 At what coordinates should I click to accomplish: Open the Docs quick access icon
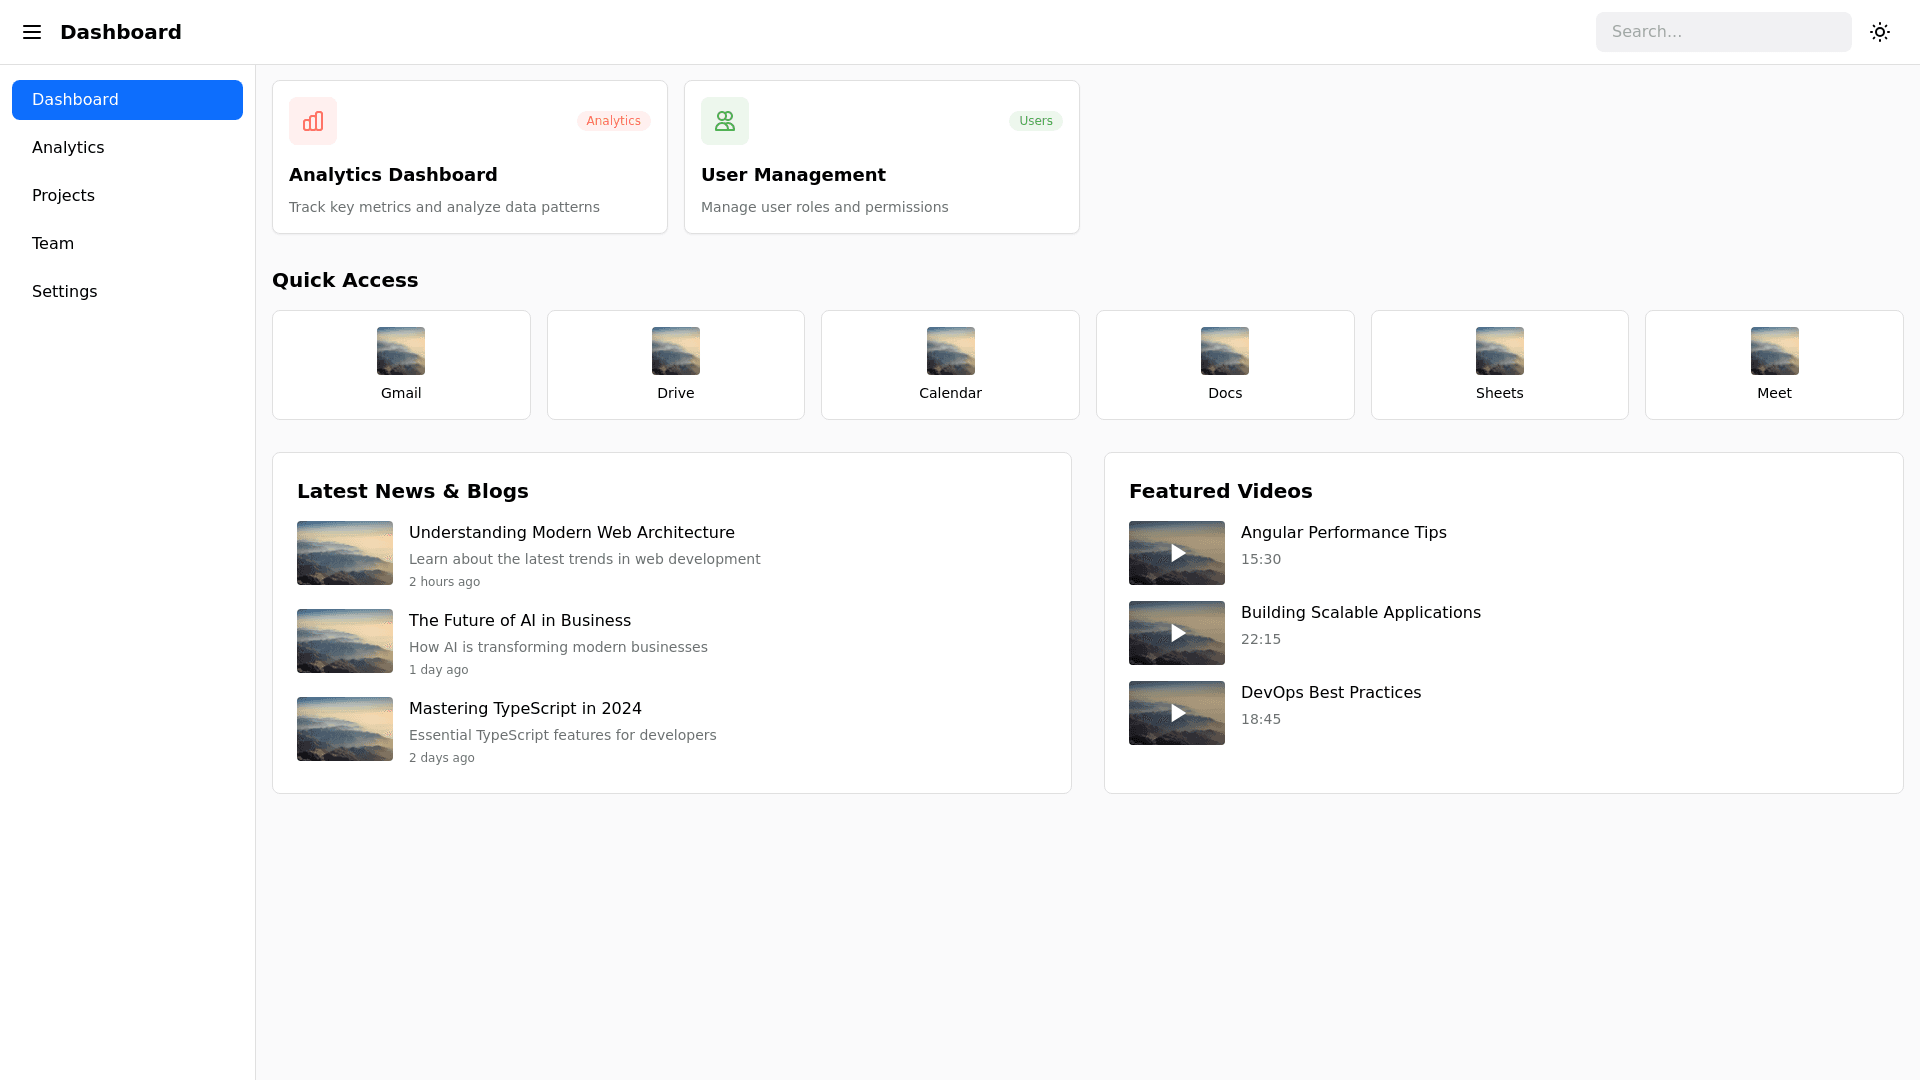coord(1225,351)
